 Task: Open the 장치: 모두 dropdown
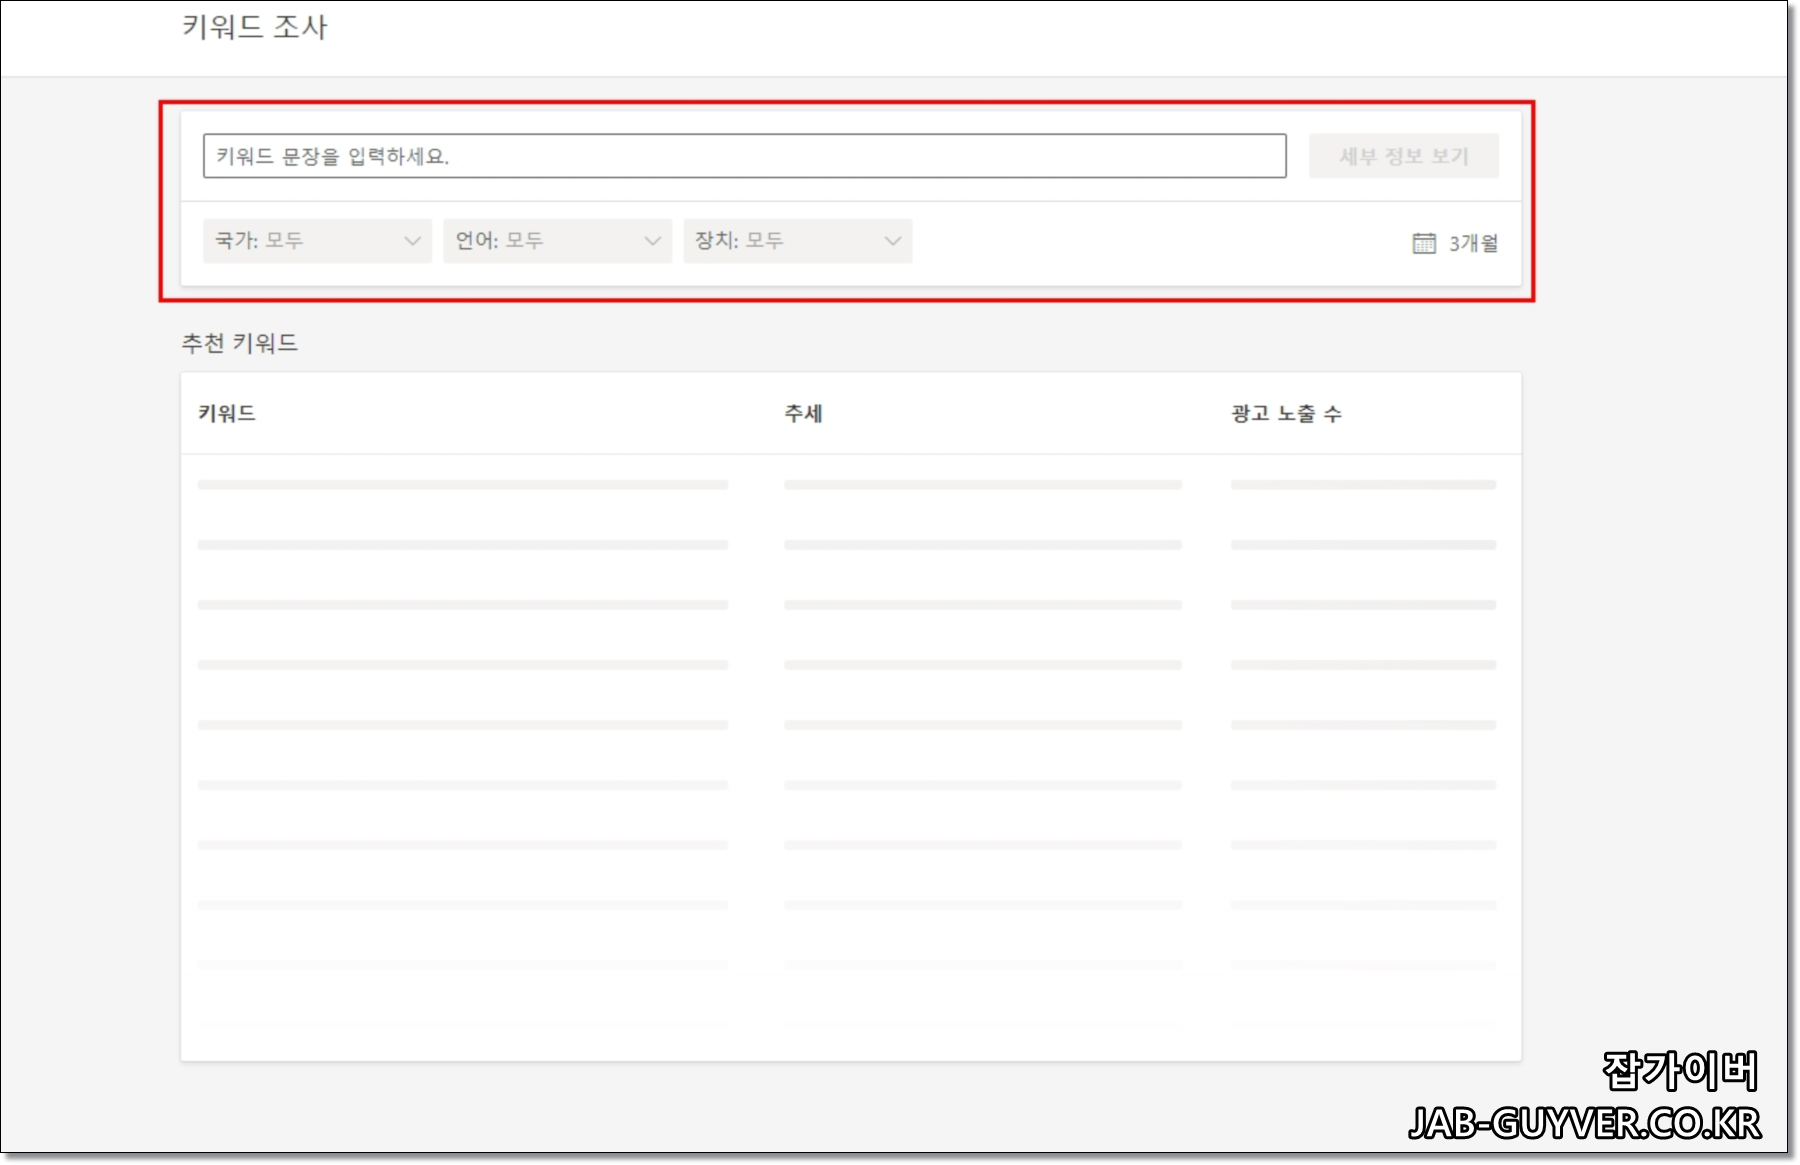797,241
